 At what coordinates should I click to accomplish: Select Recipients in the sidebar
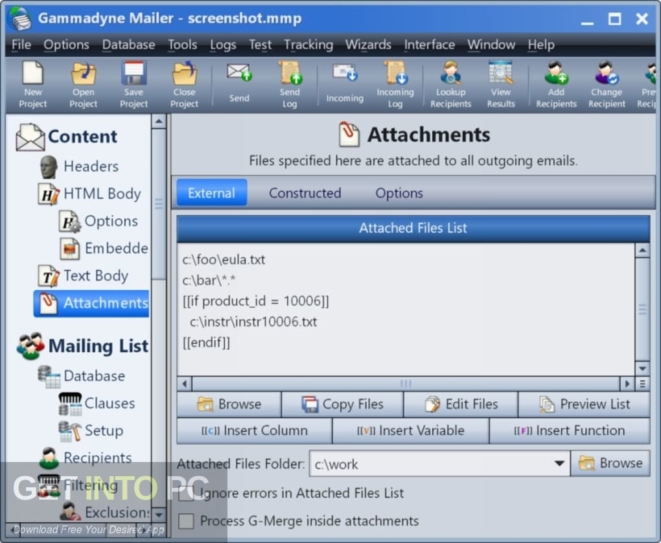tap(97, 458)
